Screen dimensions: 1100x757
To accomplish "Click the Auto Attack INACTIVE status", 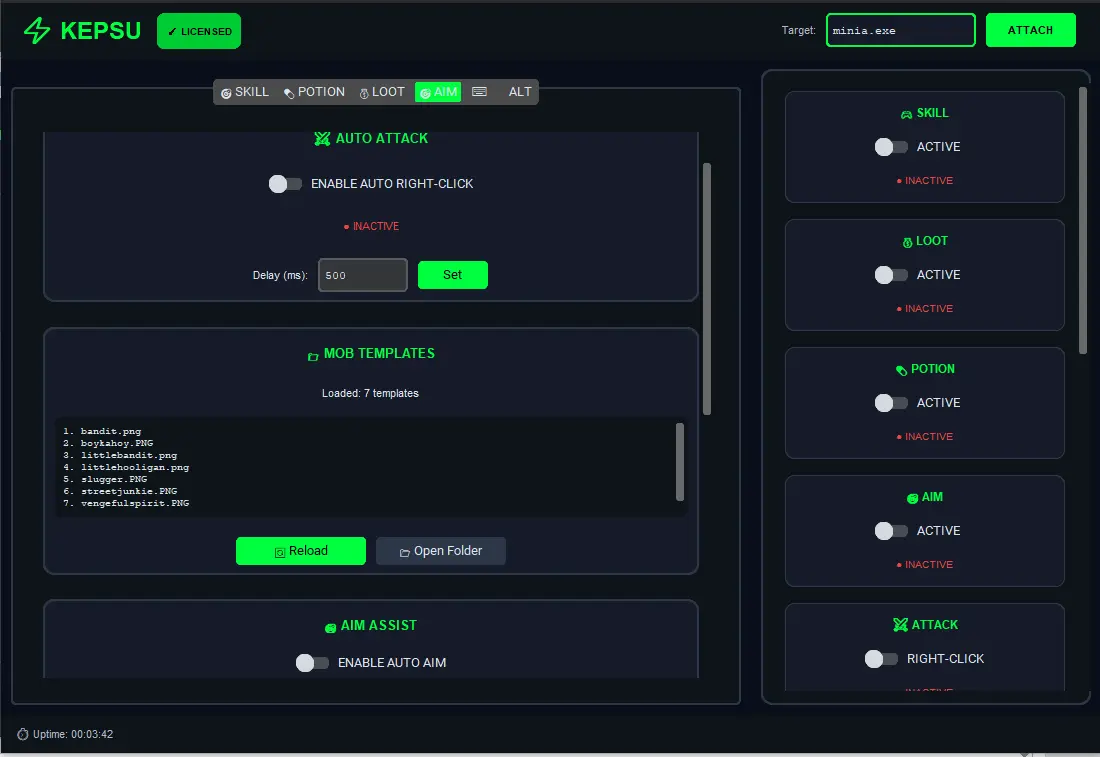I will (x=371, y=226).
